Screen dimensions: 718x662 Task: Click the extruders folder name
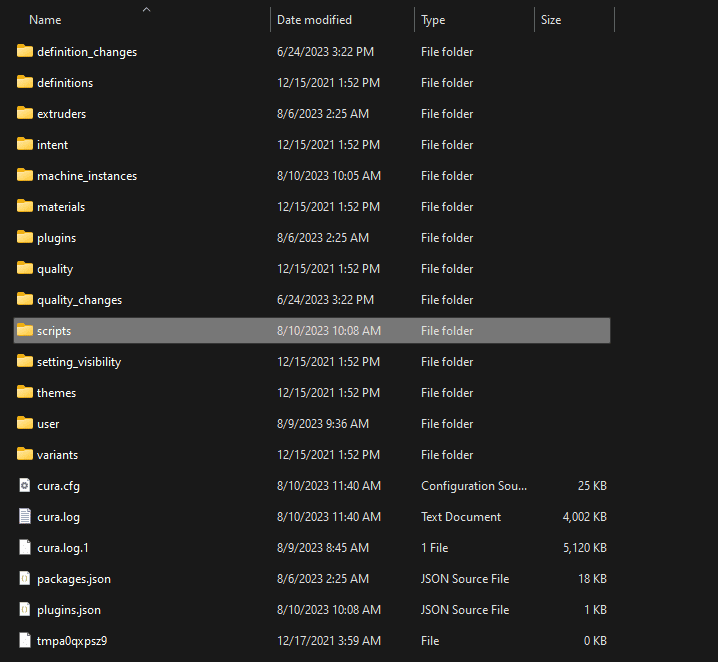click(x=61, y=114)
